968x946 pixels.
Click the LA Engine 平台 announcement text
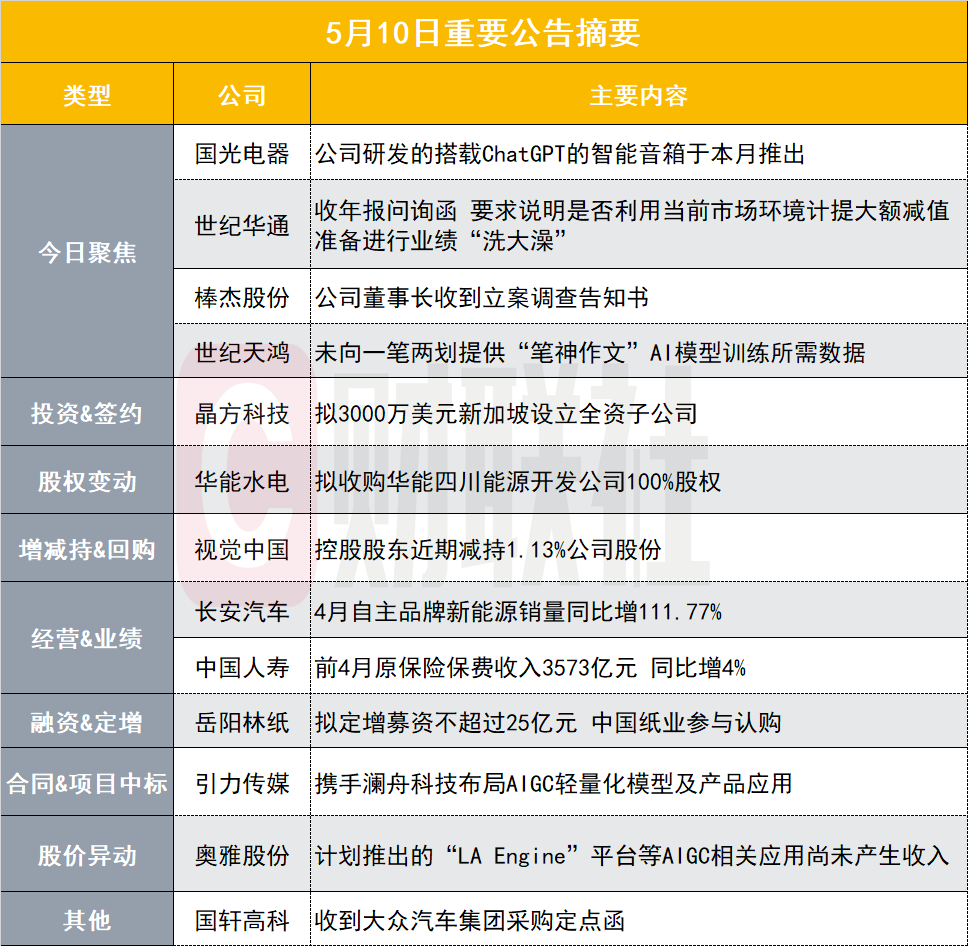(x=632, y=855)
